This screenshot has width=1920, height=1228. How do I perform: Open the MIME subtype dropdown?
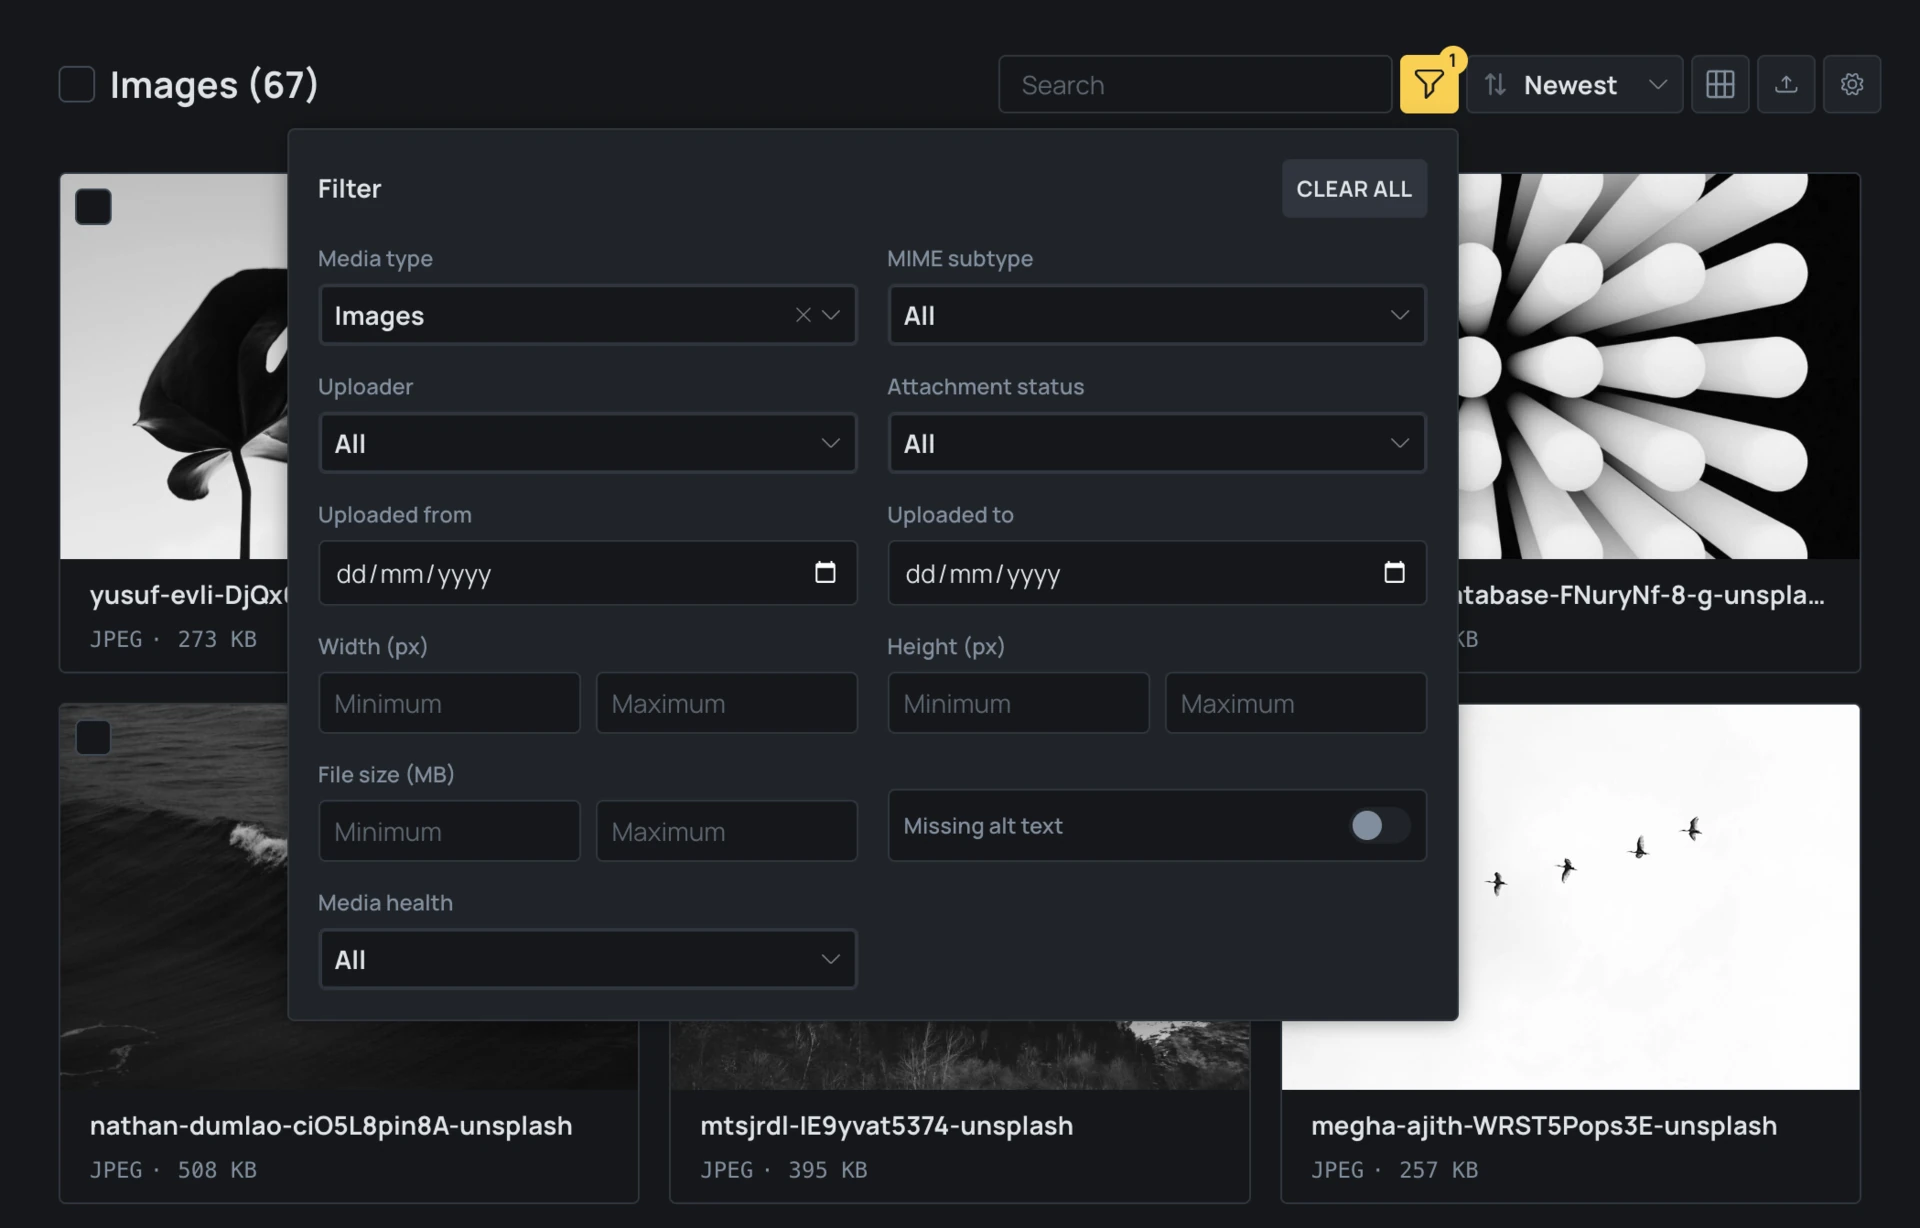[1156, 315]
